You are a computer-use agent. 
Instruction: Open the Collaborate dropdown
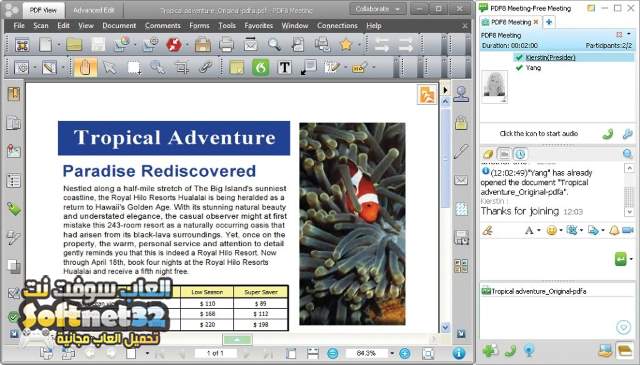coord(378,9)
